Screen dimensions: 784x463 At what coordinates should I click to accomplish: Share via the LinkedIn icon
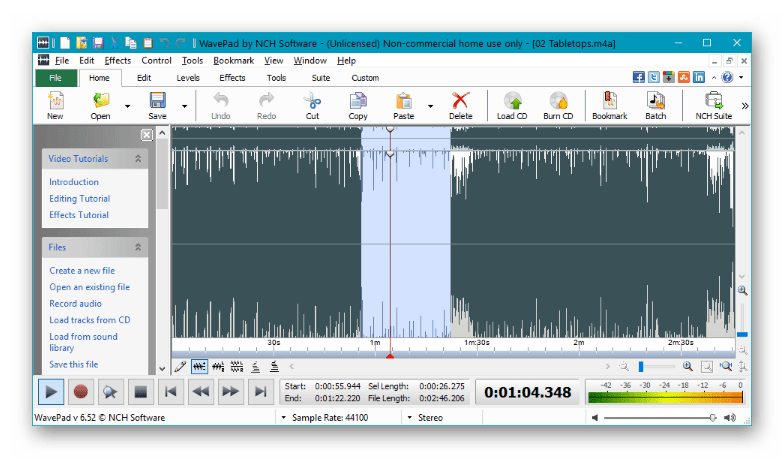(x=698, y=77)
